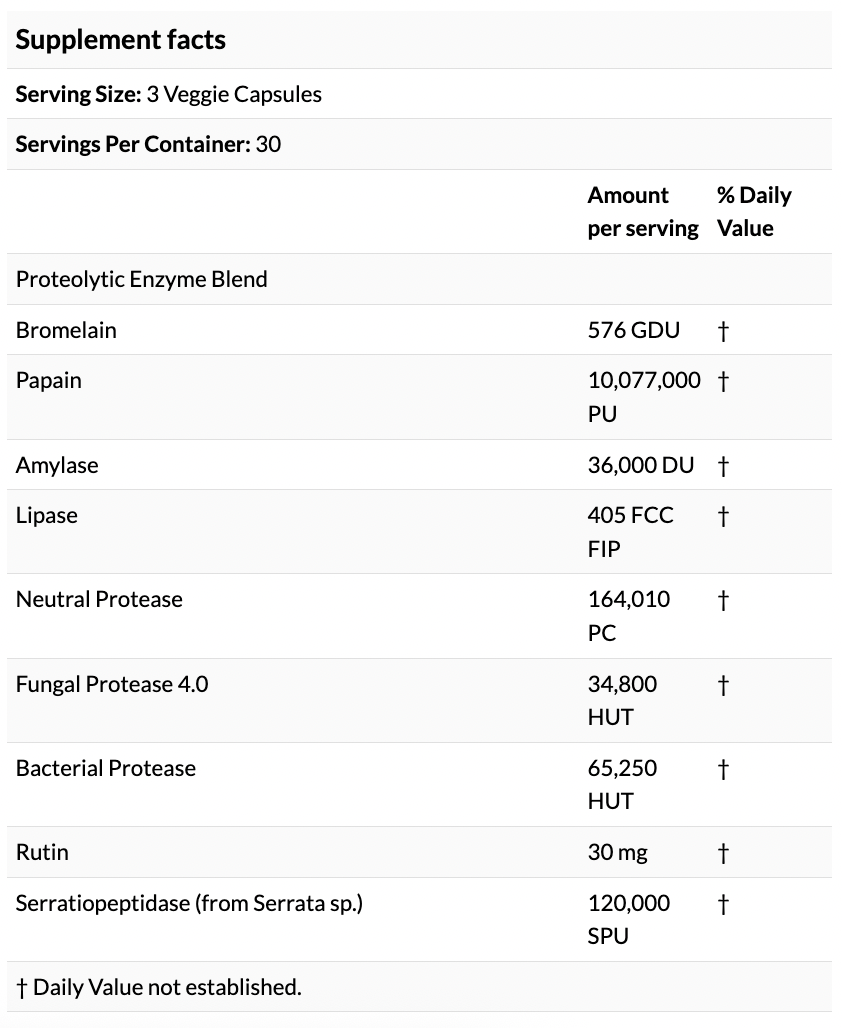Select the 36,000 DU amount value
Image resolution: width=842 pixels, height=1028 pixels.
[640, 465]
